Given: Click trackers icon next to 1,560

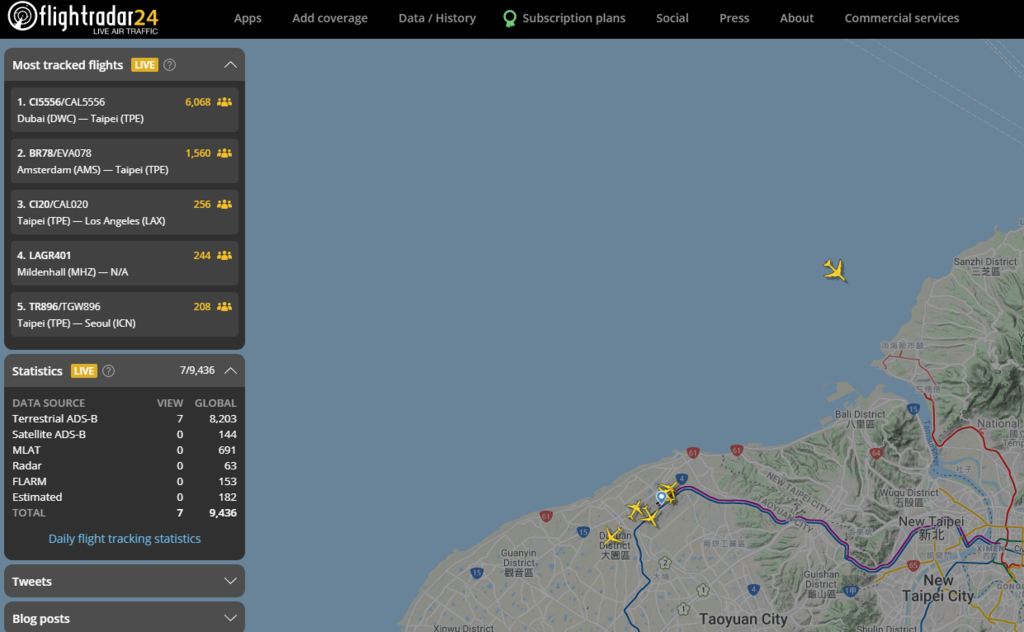Looking at the screenshot, I should click(224, 153).
